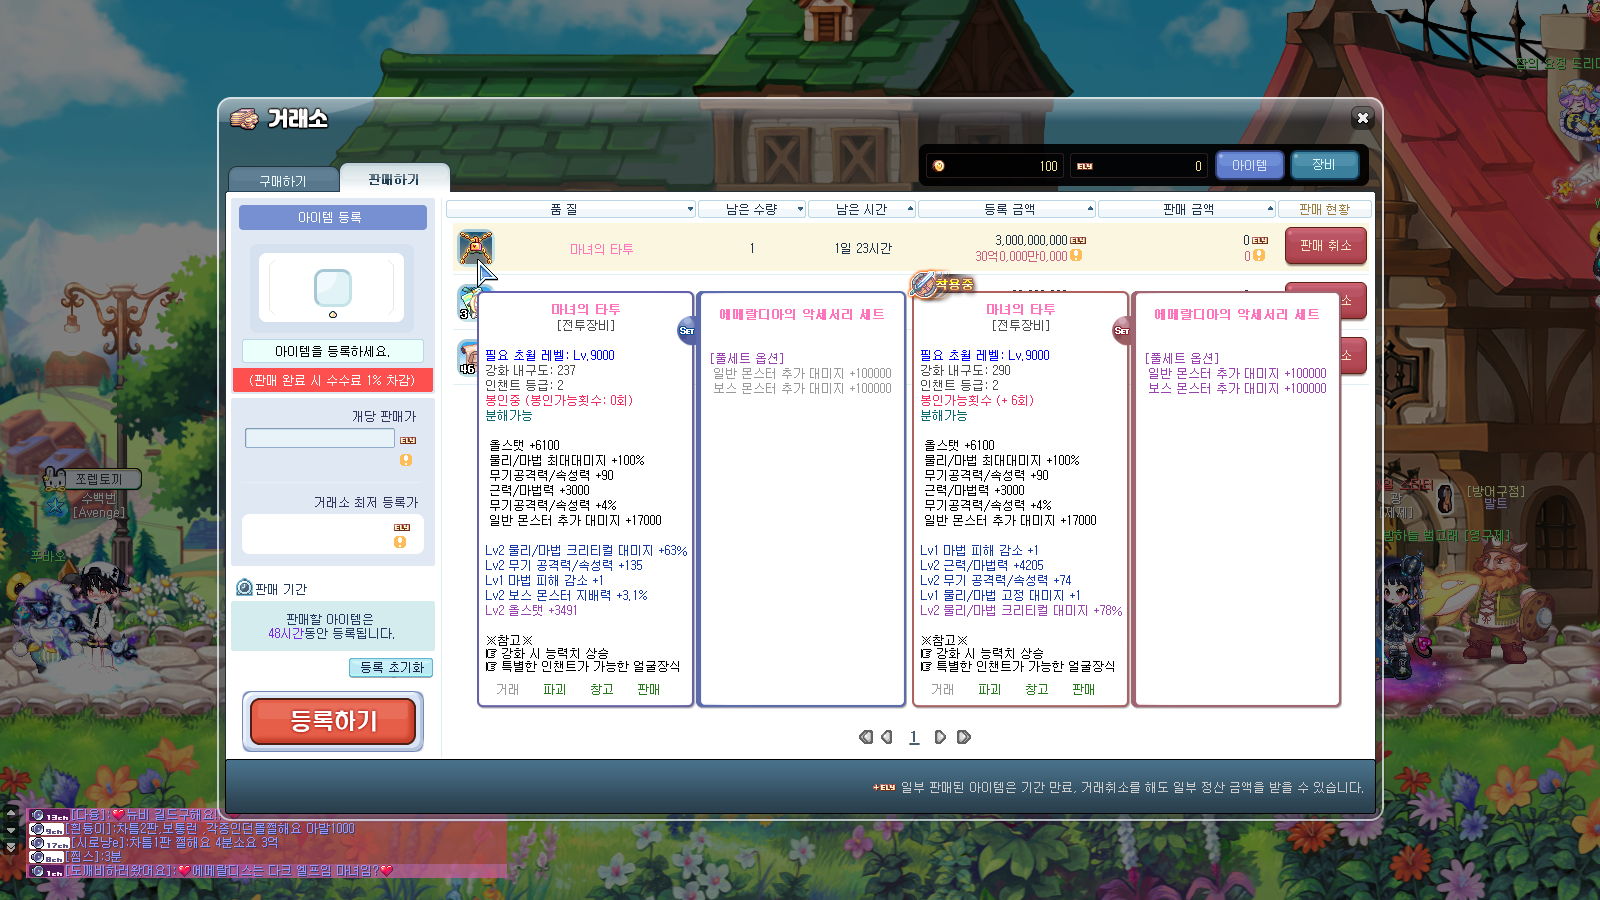Image resolution: width=1600 pixels, height=900 pixels.
Task: Click the chat scroll-up arrow
Action: point(11,814)
